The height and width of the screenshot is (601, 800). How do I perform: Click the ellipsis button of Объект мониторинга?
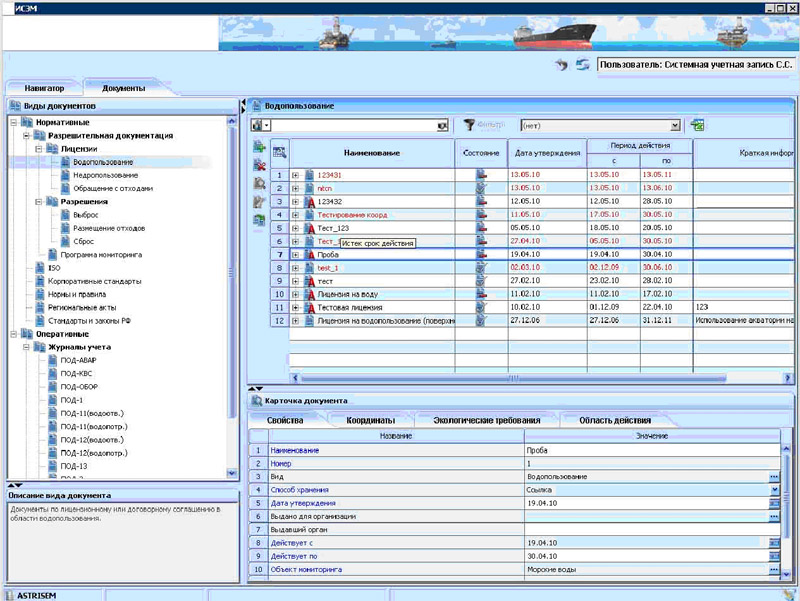[x=774, y=569]
